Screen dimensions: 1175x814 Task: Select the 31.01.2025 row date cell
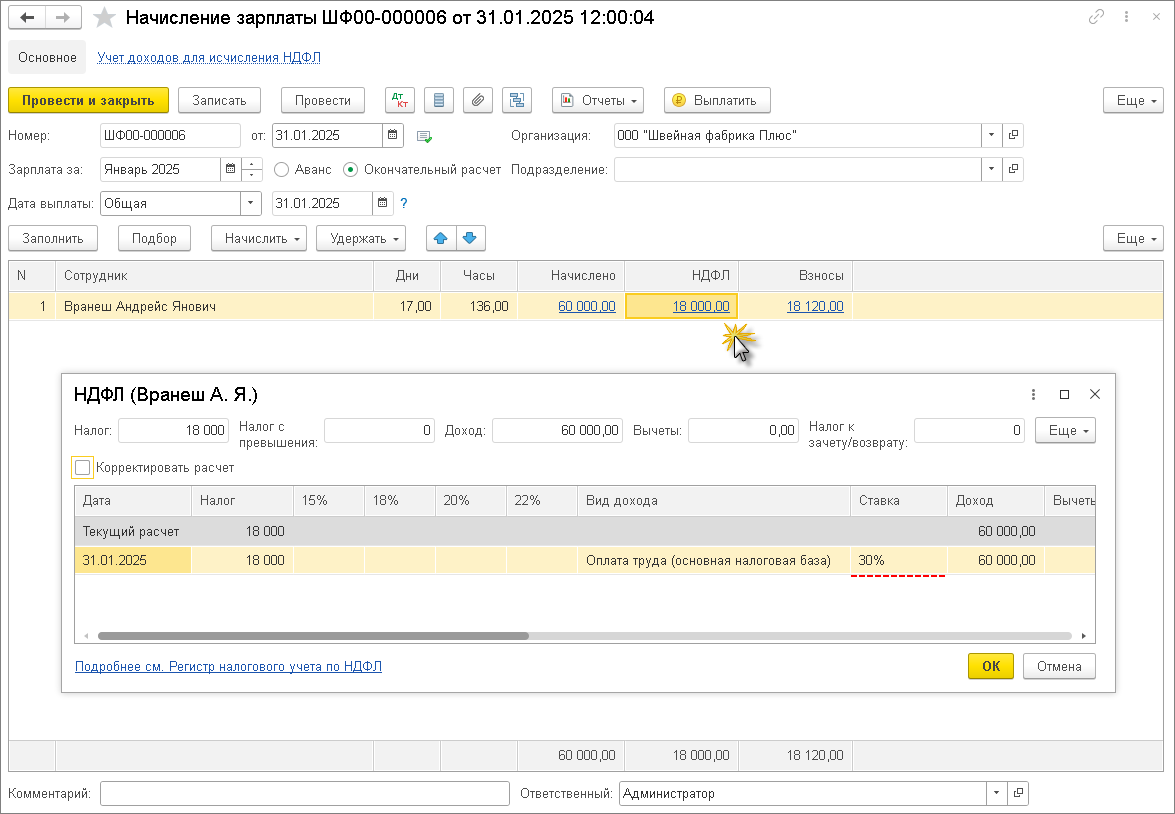(x=133, y=561)
